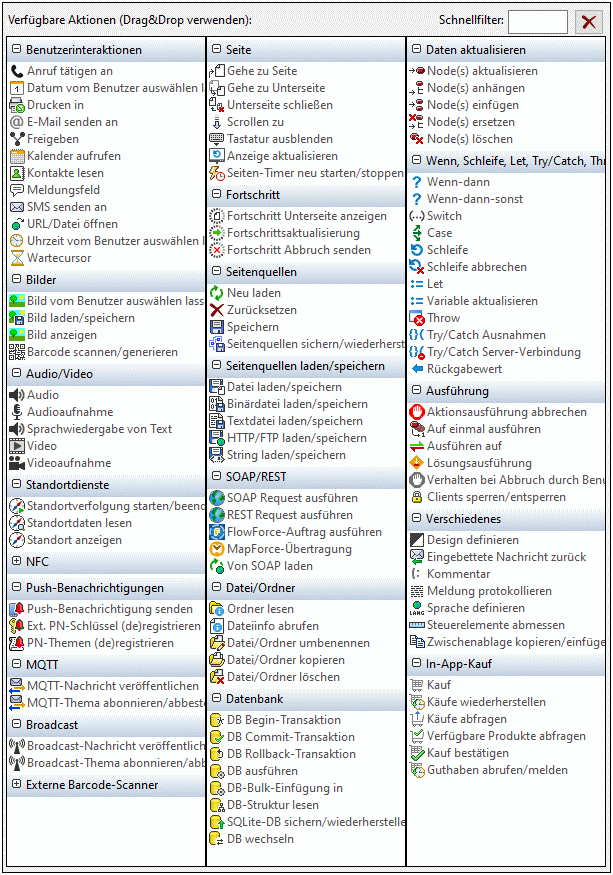This screenshot has height=875, width=613.
Task: Click the phone icon for Anruf tätigen an
Action: (x=17, y=71)
